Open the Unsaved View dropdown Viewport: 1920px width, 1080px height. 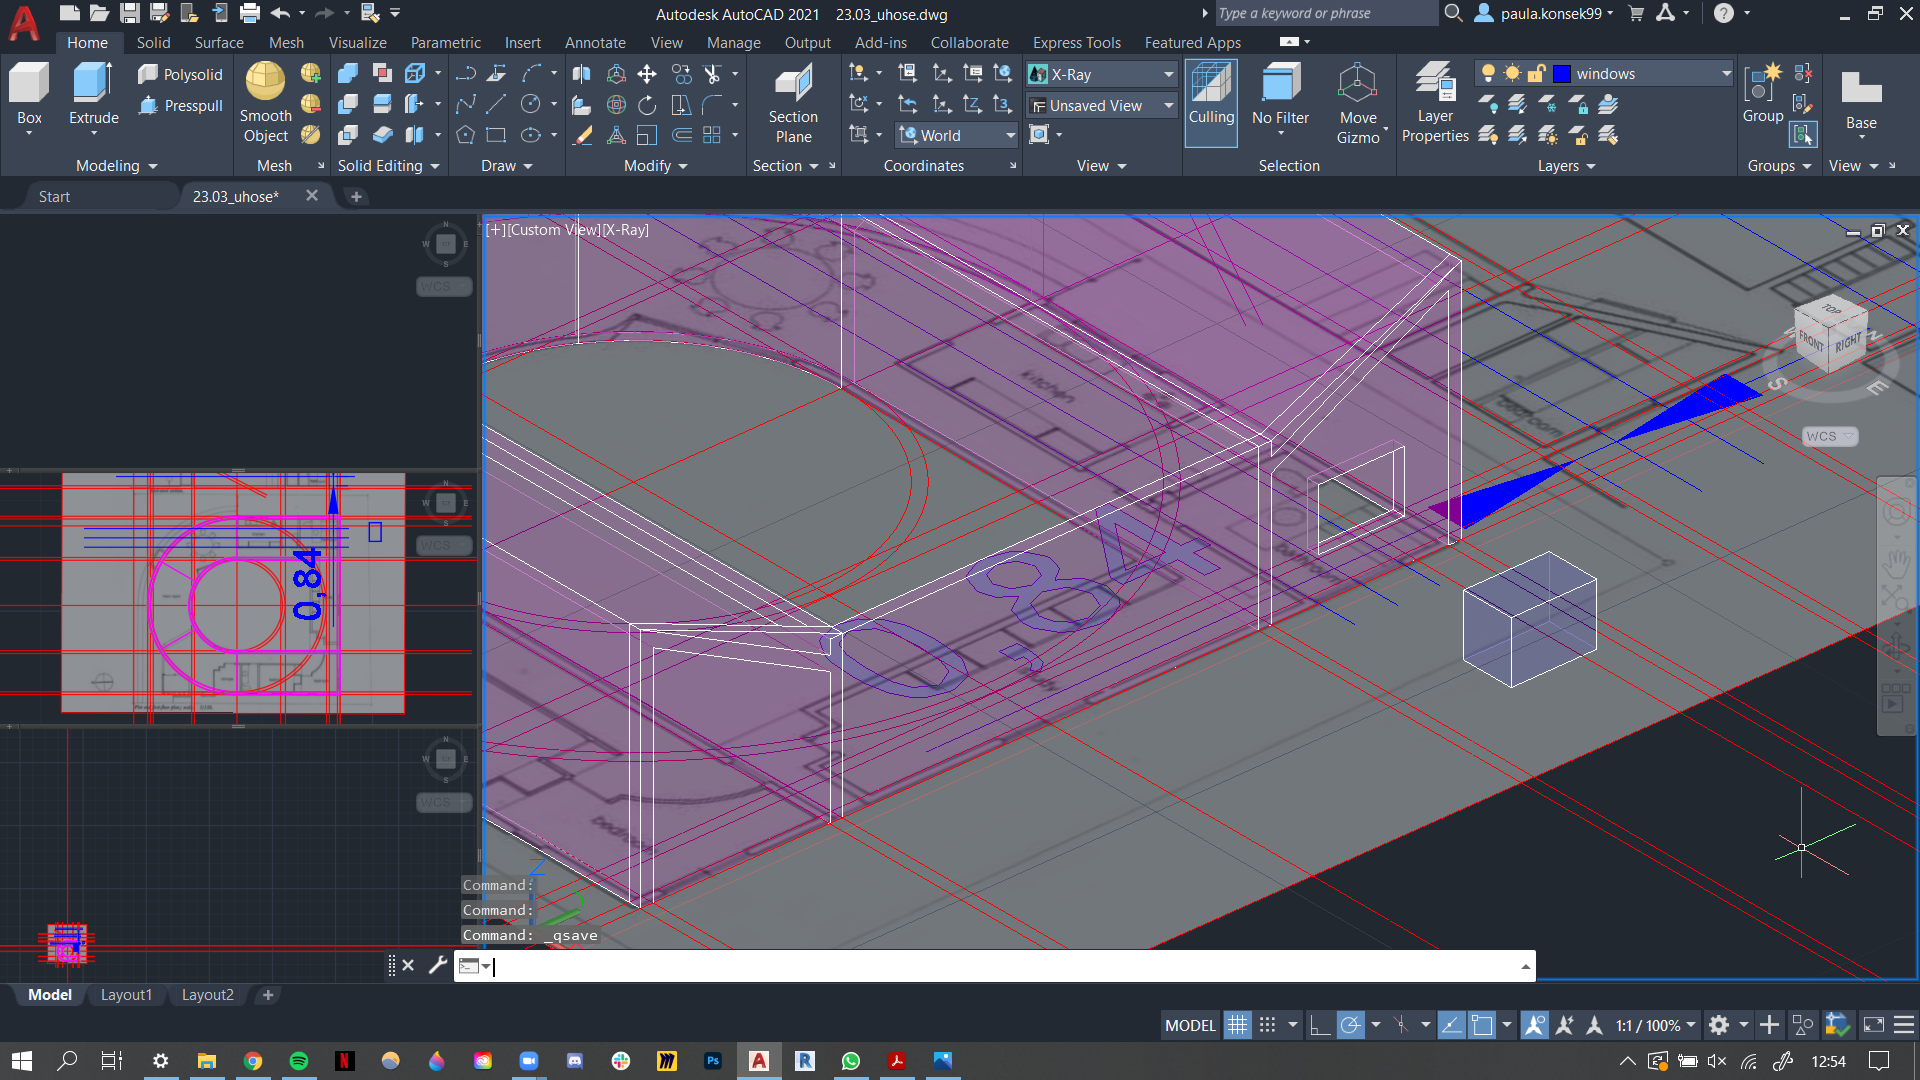tap(1168, 105)
